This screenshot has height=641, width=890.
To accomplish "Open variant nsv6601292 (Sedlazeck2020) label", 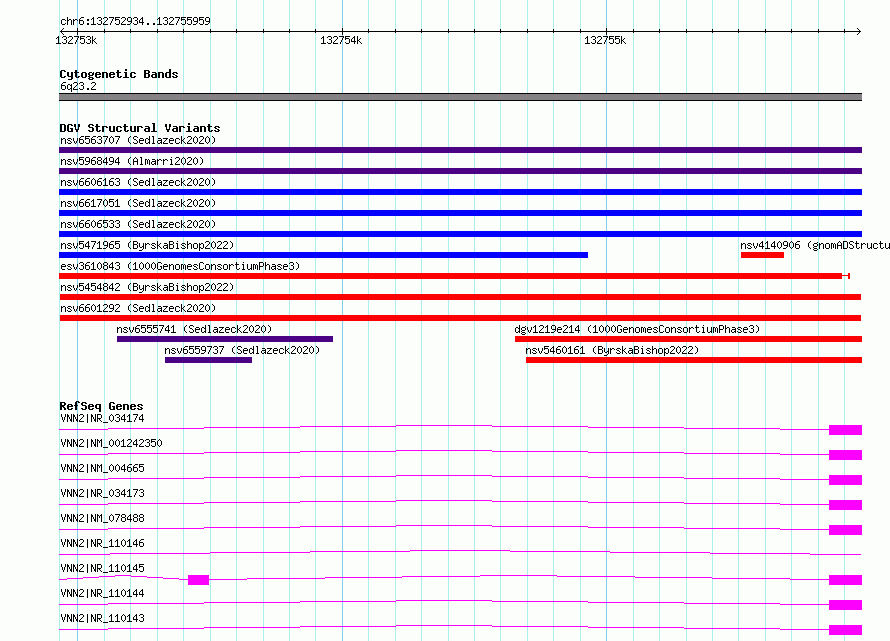I will pos(138,308).
